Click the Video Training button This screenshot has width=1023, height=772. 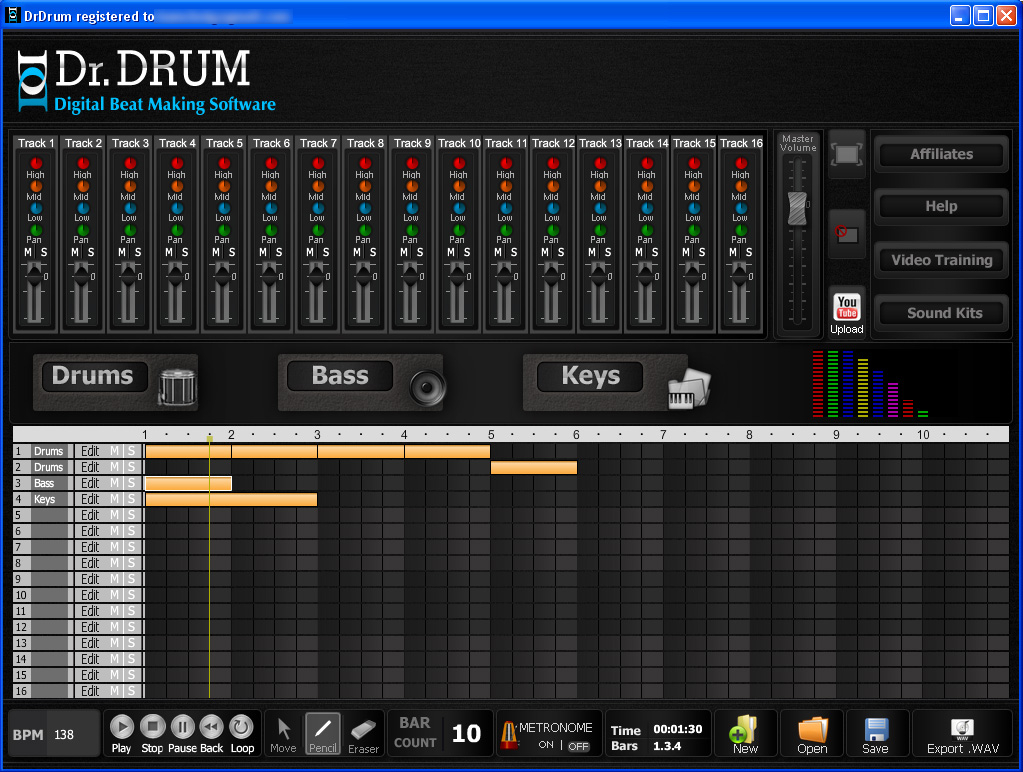[x=941, y=260]
